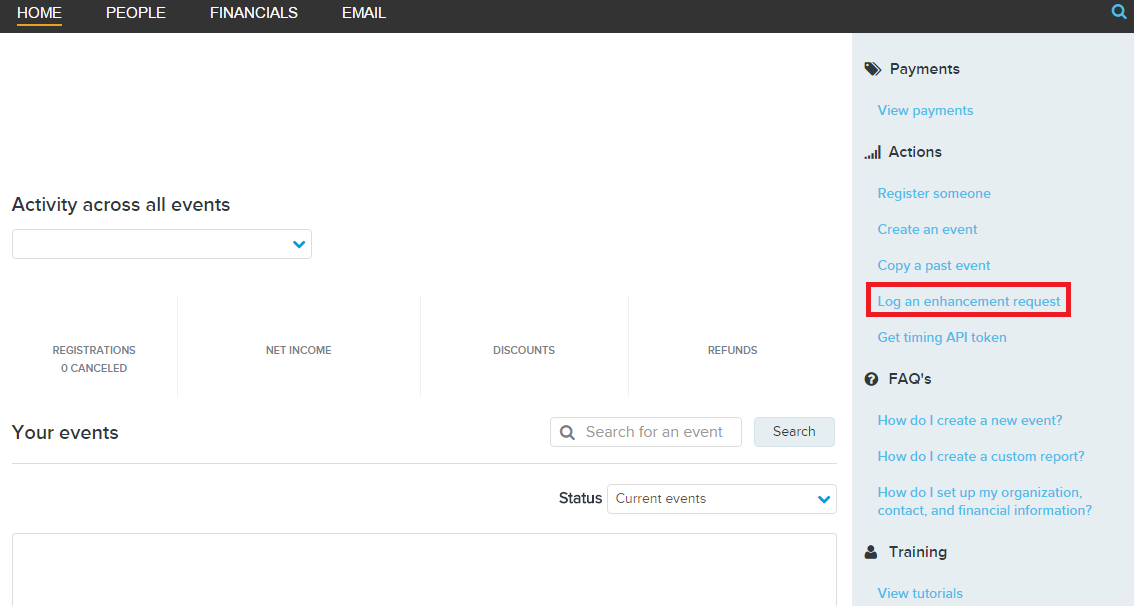Click Get timing API token
The image size is (1134, 606).
(939, 337)
